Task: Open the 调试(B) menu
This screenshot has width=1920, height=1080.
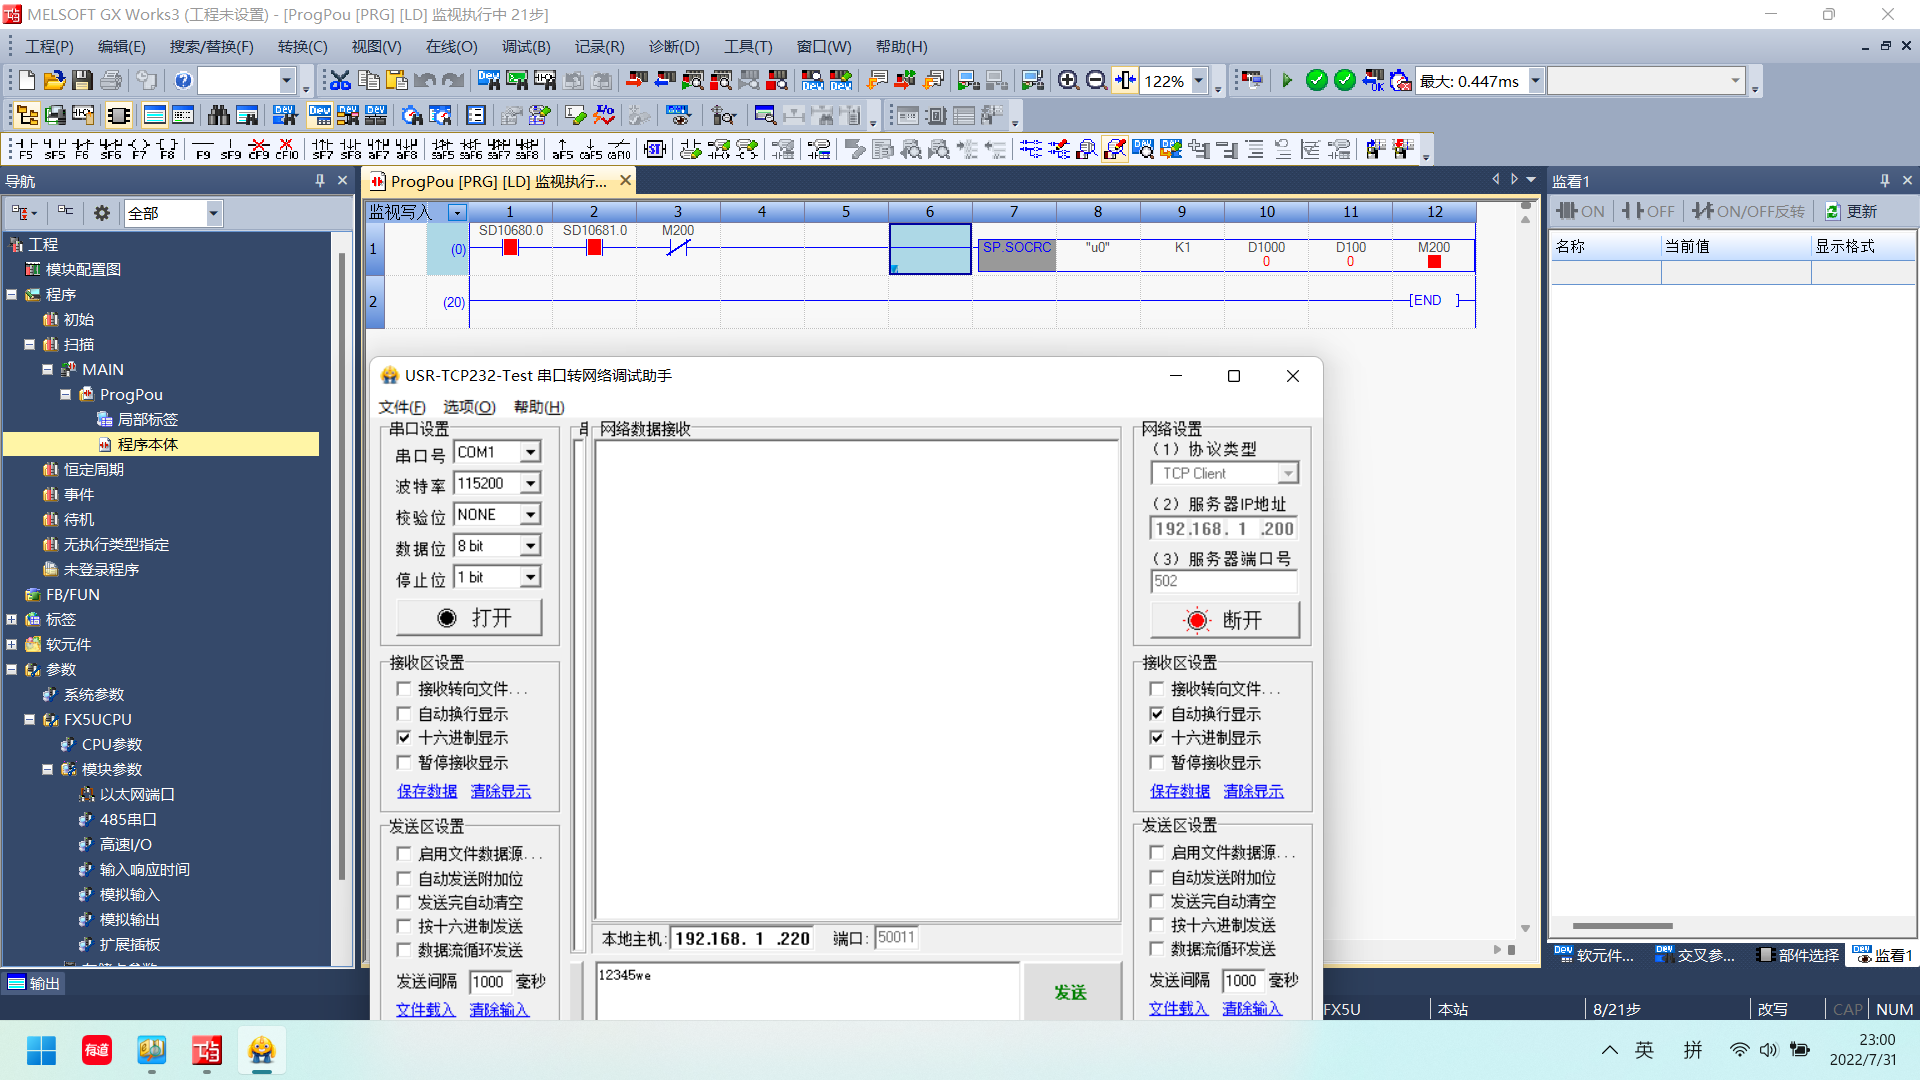Action: coord(526,47)
